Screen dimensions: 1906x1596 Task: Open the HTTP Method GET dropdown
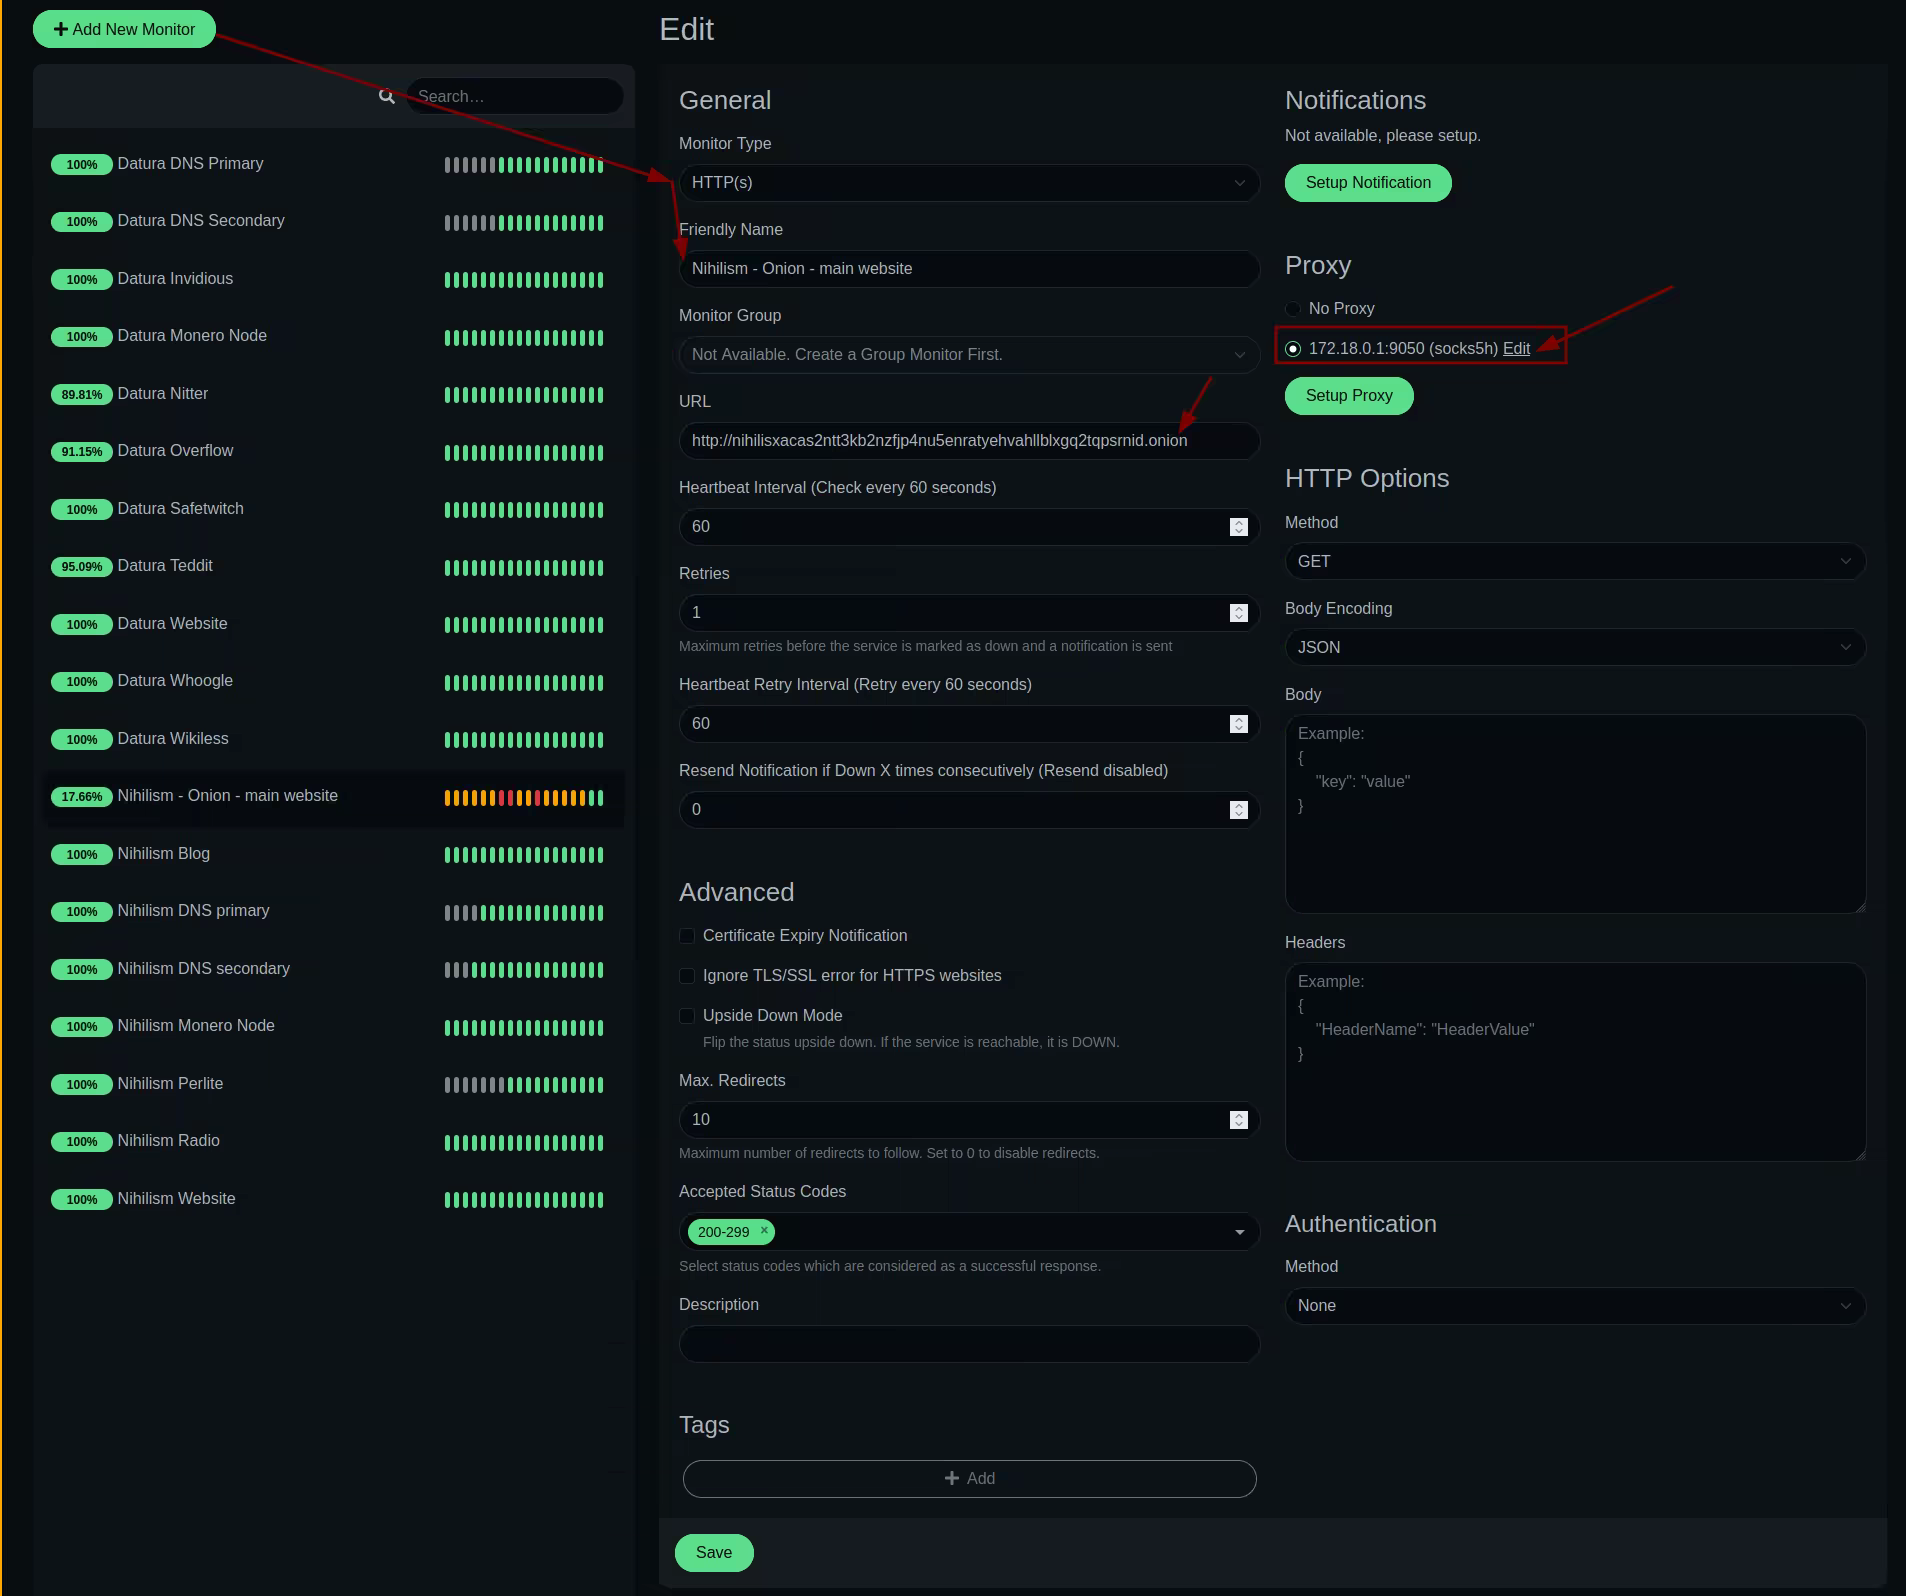[x=1575, y=562]
